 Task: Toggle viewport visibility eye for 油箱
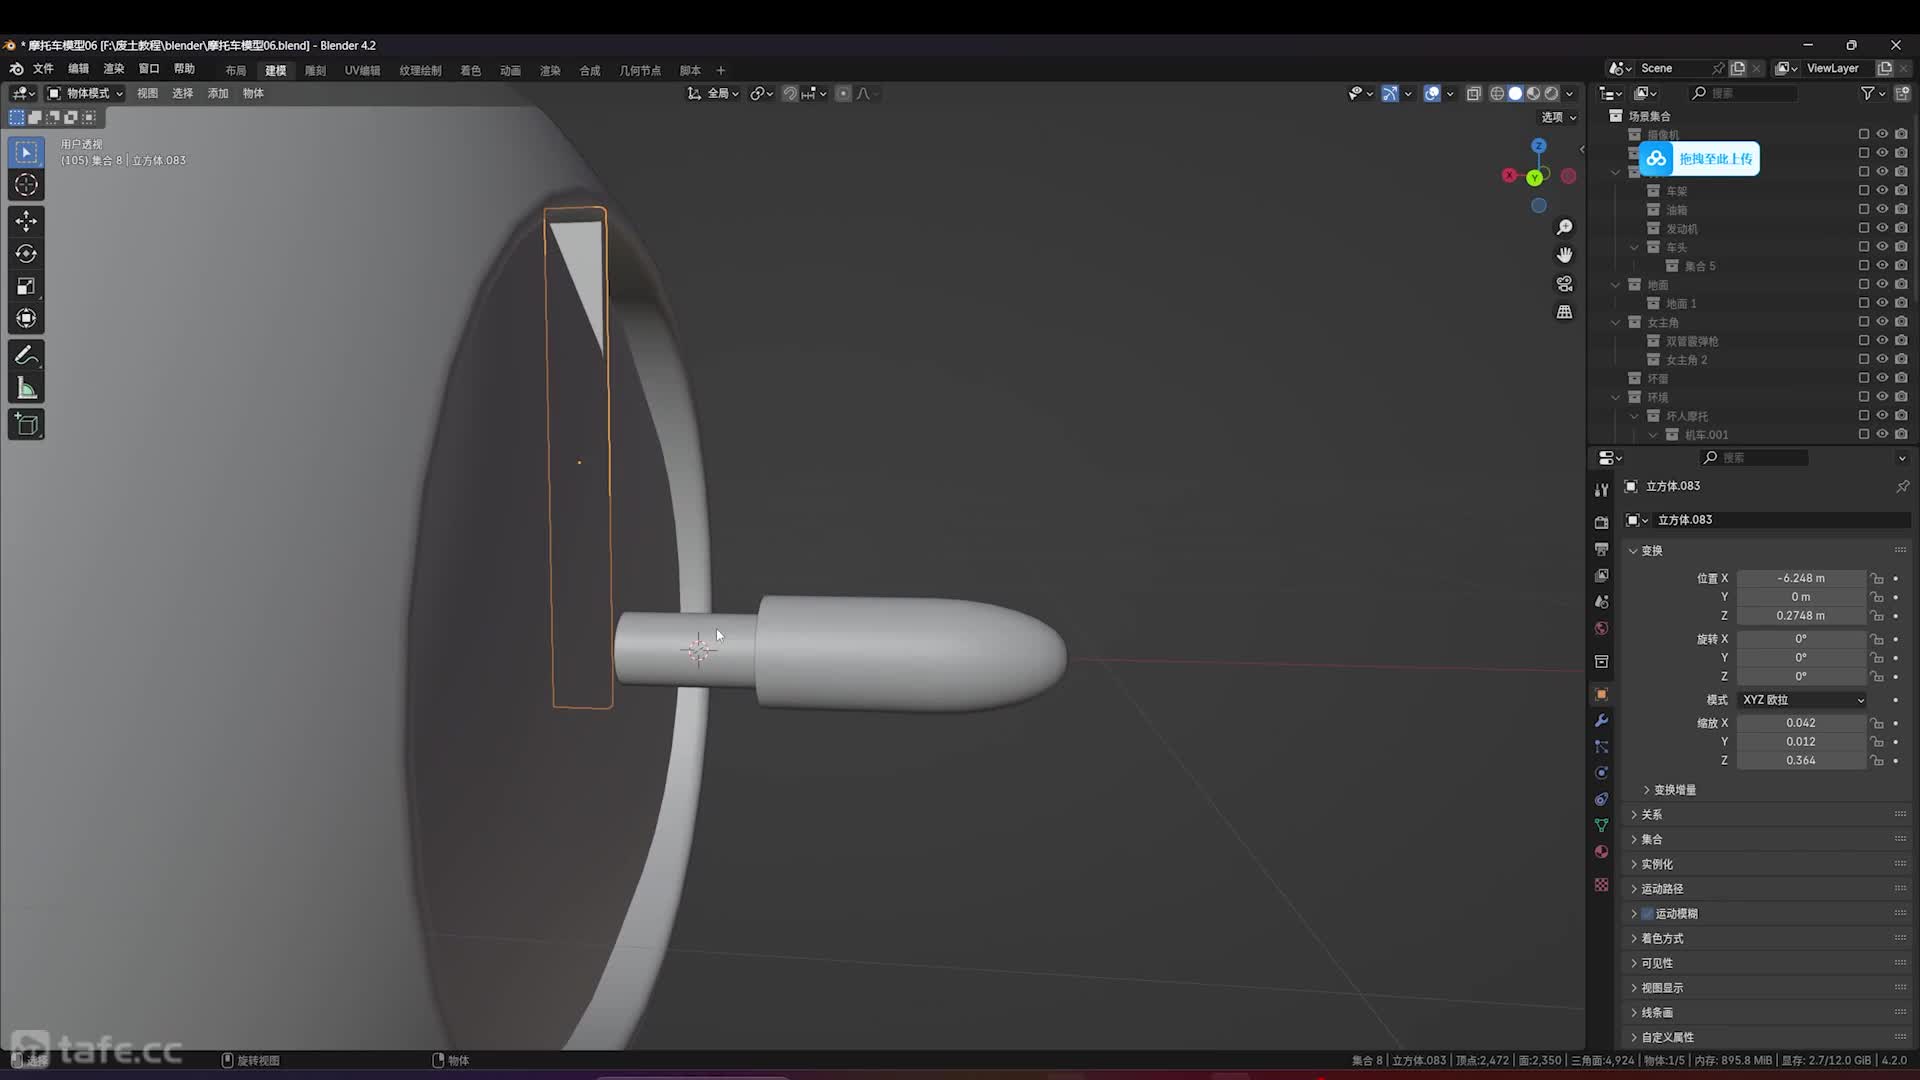pyautogui.click(x=1882, y=209)
